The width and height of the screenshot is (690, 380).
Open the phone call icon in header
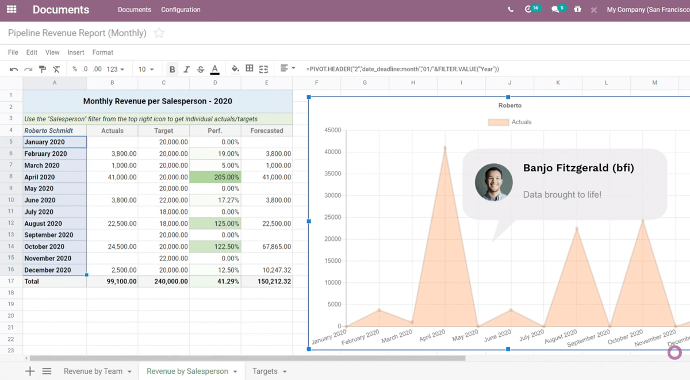pos(510,9)
